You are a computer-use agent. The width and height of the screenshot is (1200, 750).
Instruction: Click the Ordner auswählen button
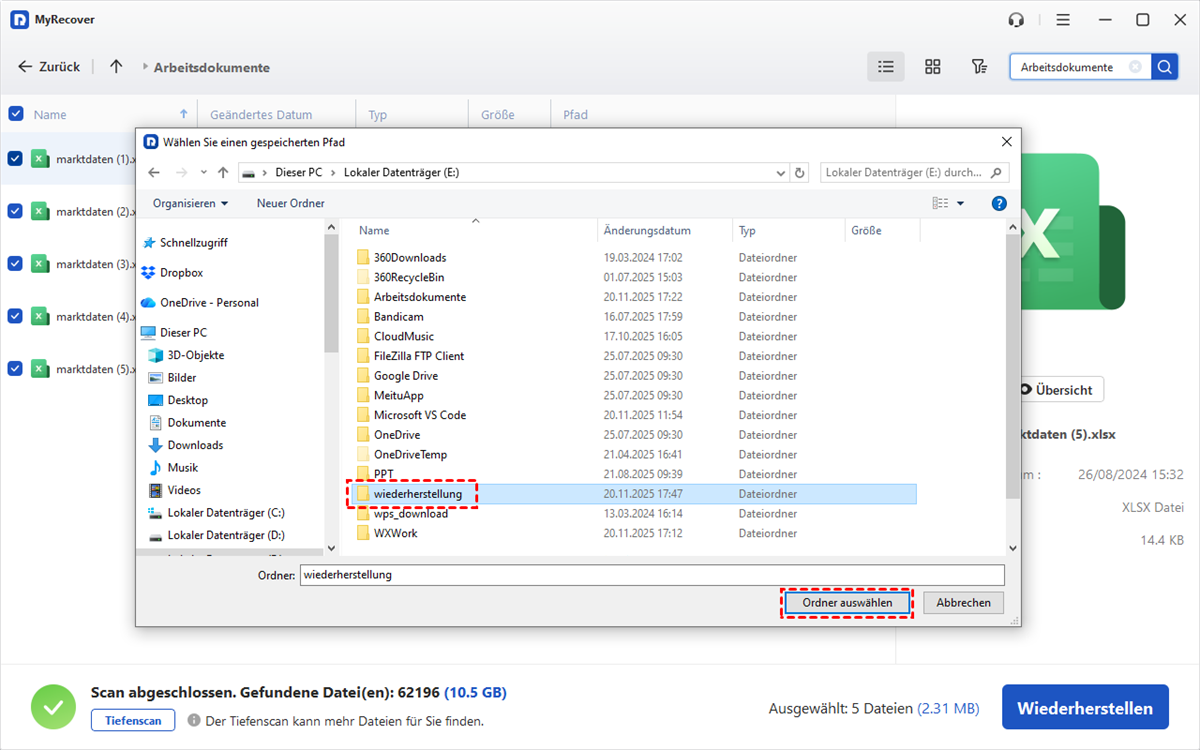(846, 603)
